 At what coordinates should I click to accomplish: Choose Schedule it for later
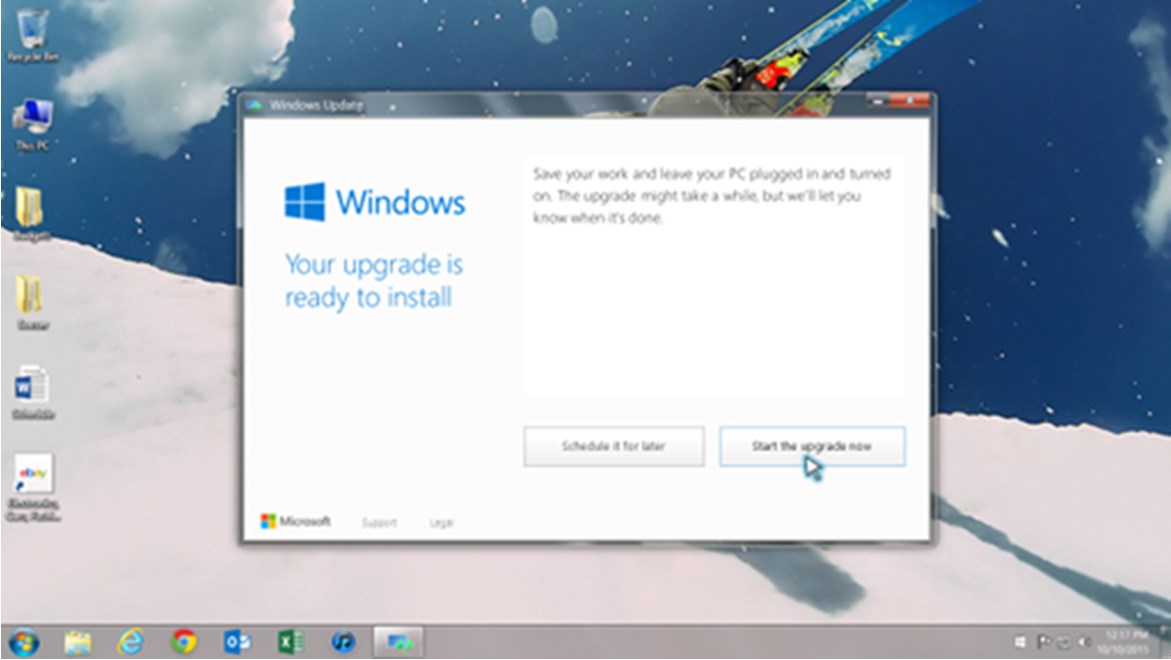614,446
